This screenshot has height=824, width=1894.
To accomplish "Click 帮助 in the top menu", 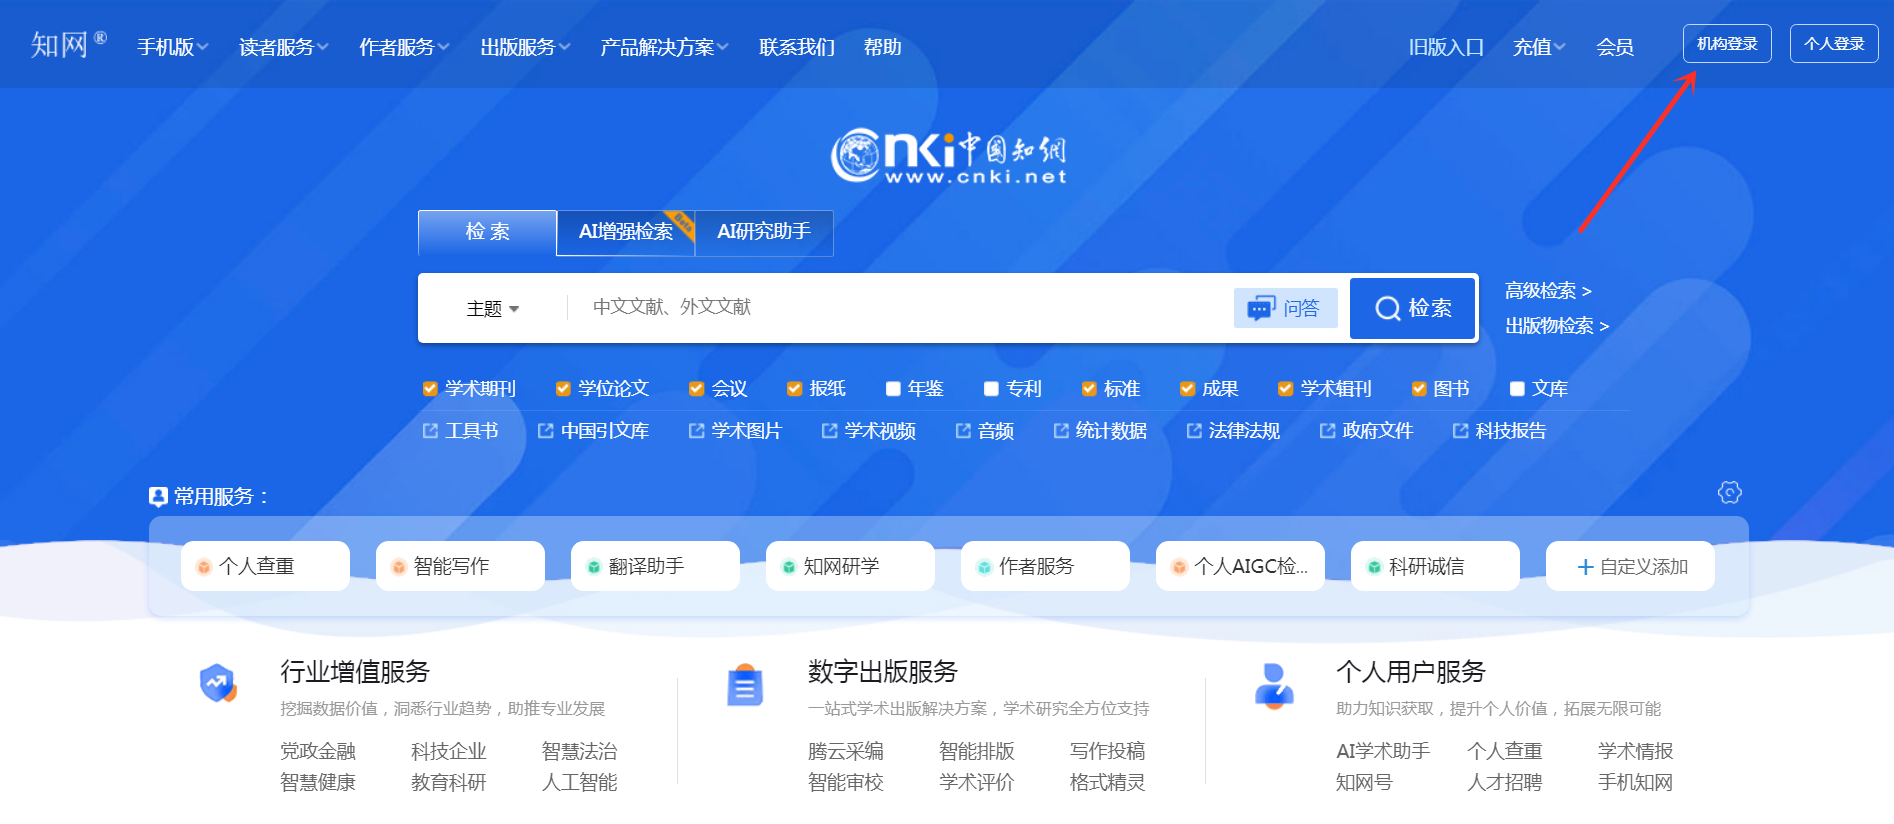I will click(x=883, y=47).
